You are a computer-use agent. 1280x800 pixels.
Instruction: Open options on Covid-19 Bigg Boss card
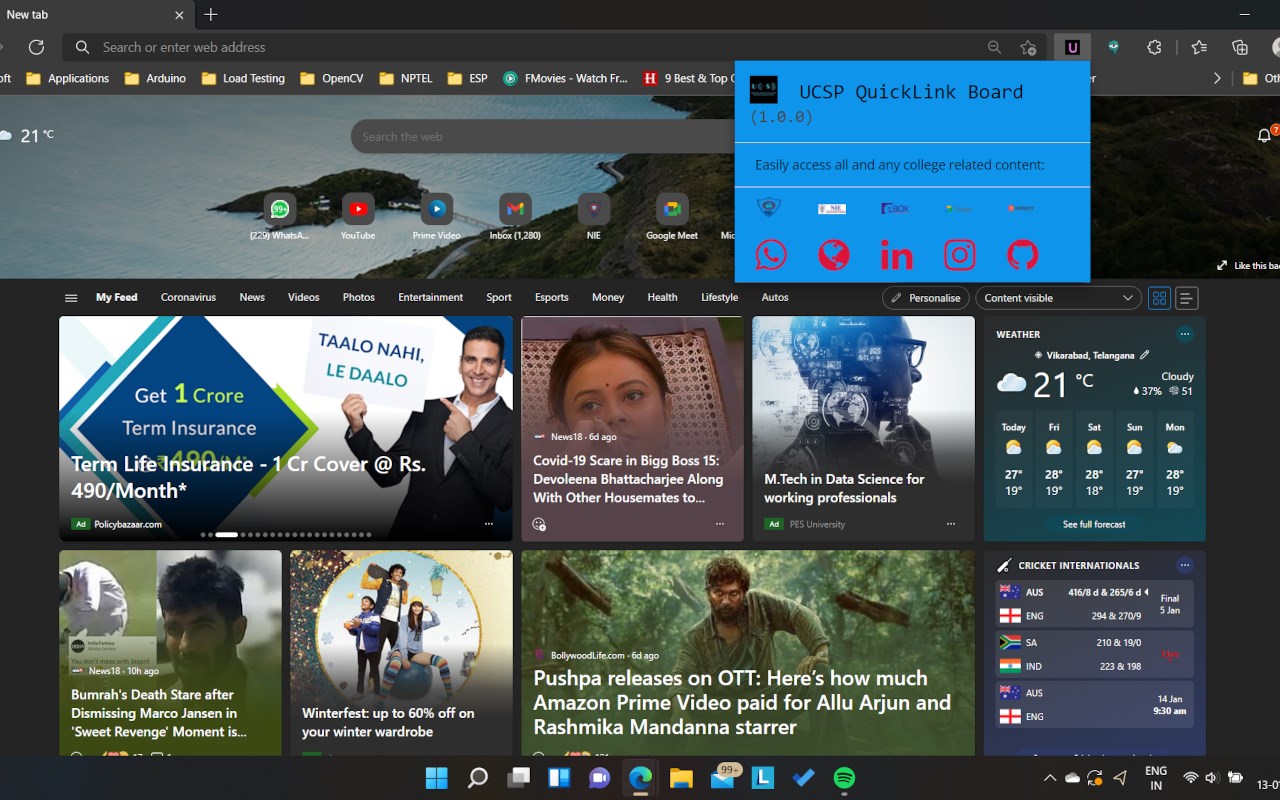point(720,524)
